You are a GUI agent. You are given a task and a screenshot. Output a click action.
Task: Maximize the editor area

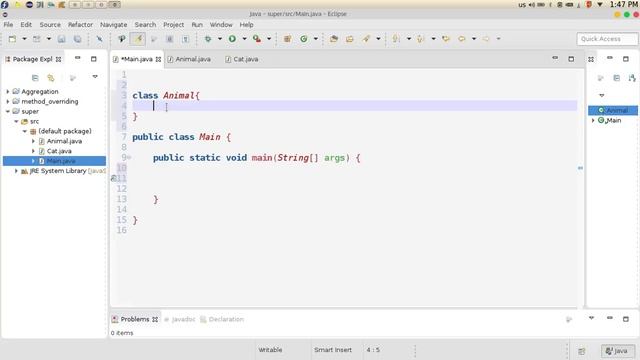[571, 59]
